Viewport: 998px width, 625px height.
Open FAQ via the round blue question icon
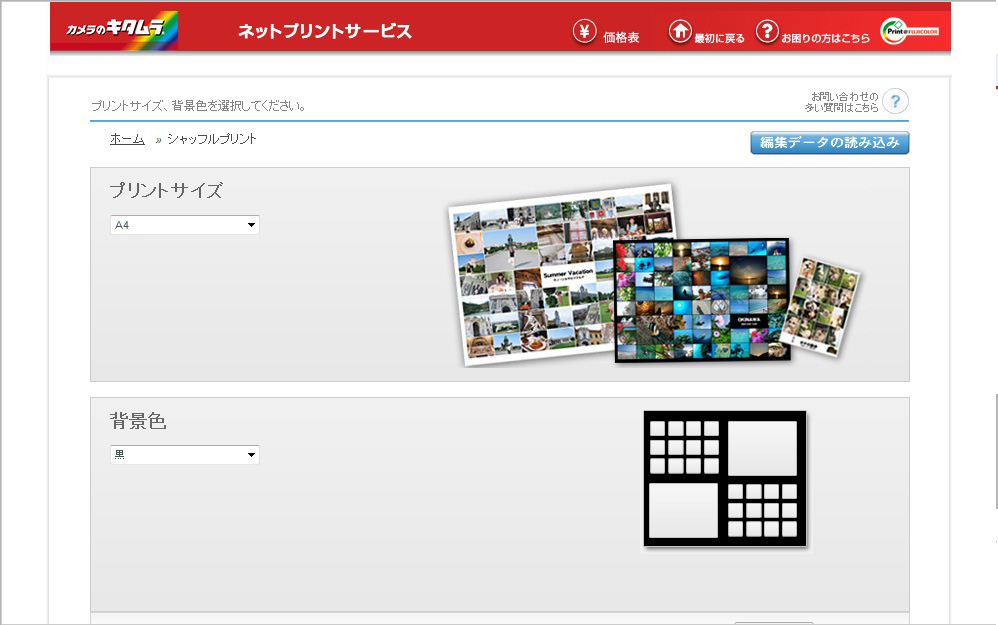(x=895, y=101)
